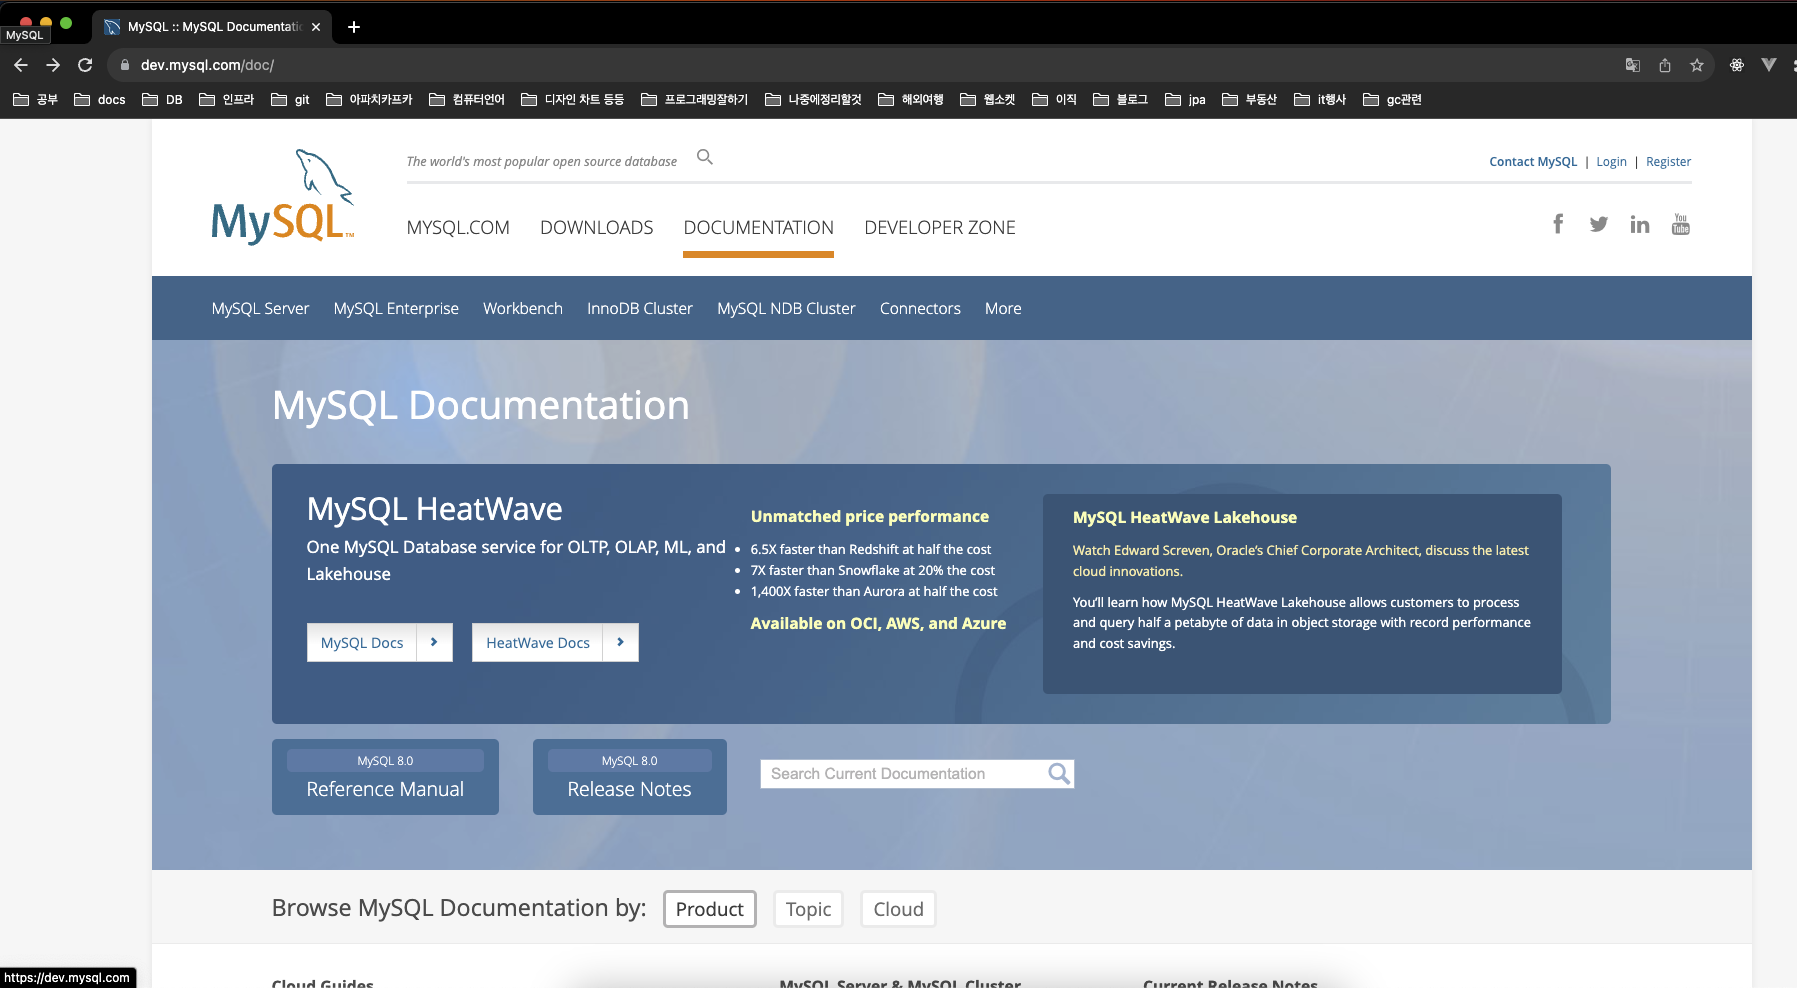The height and width of the screenshot is (988, 1797).
Task: Click the documentation search magnifier button
Action: click(x=1059, y=773)
